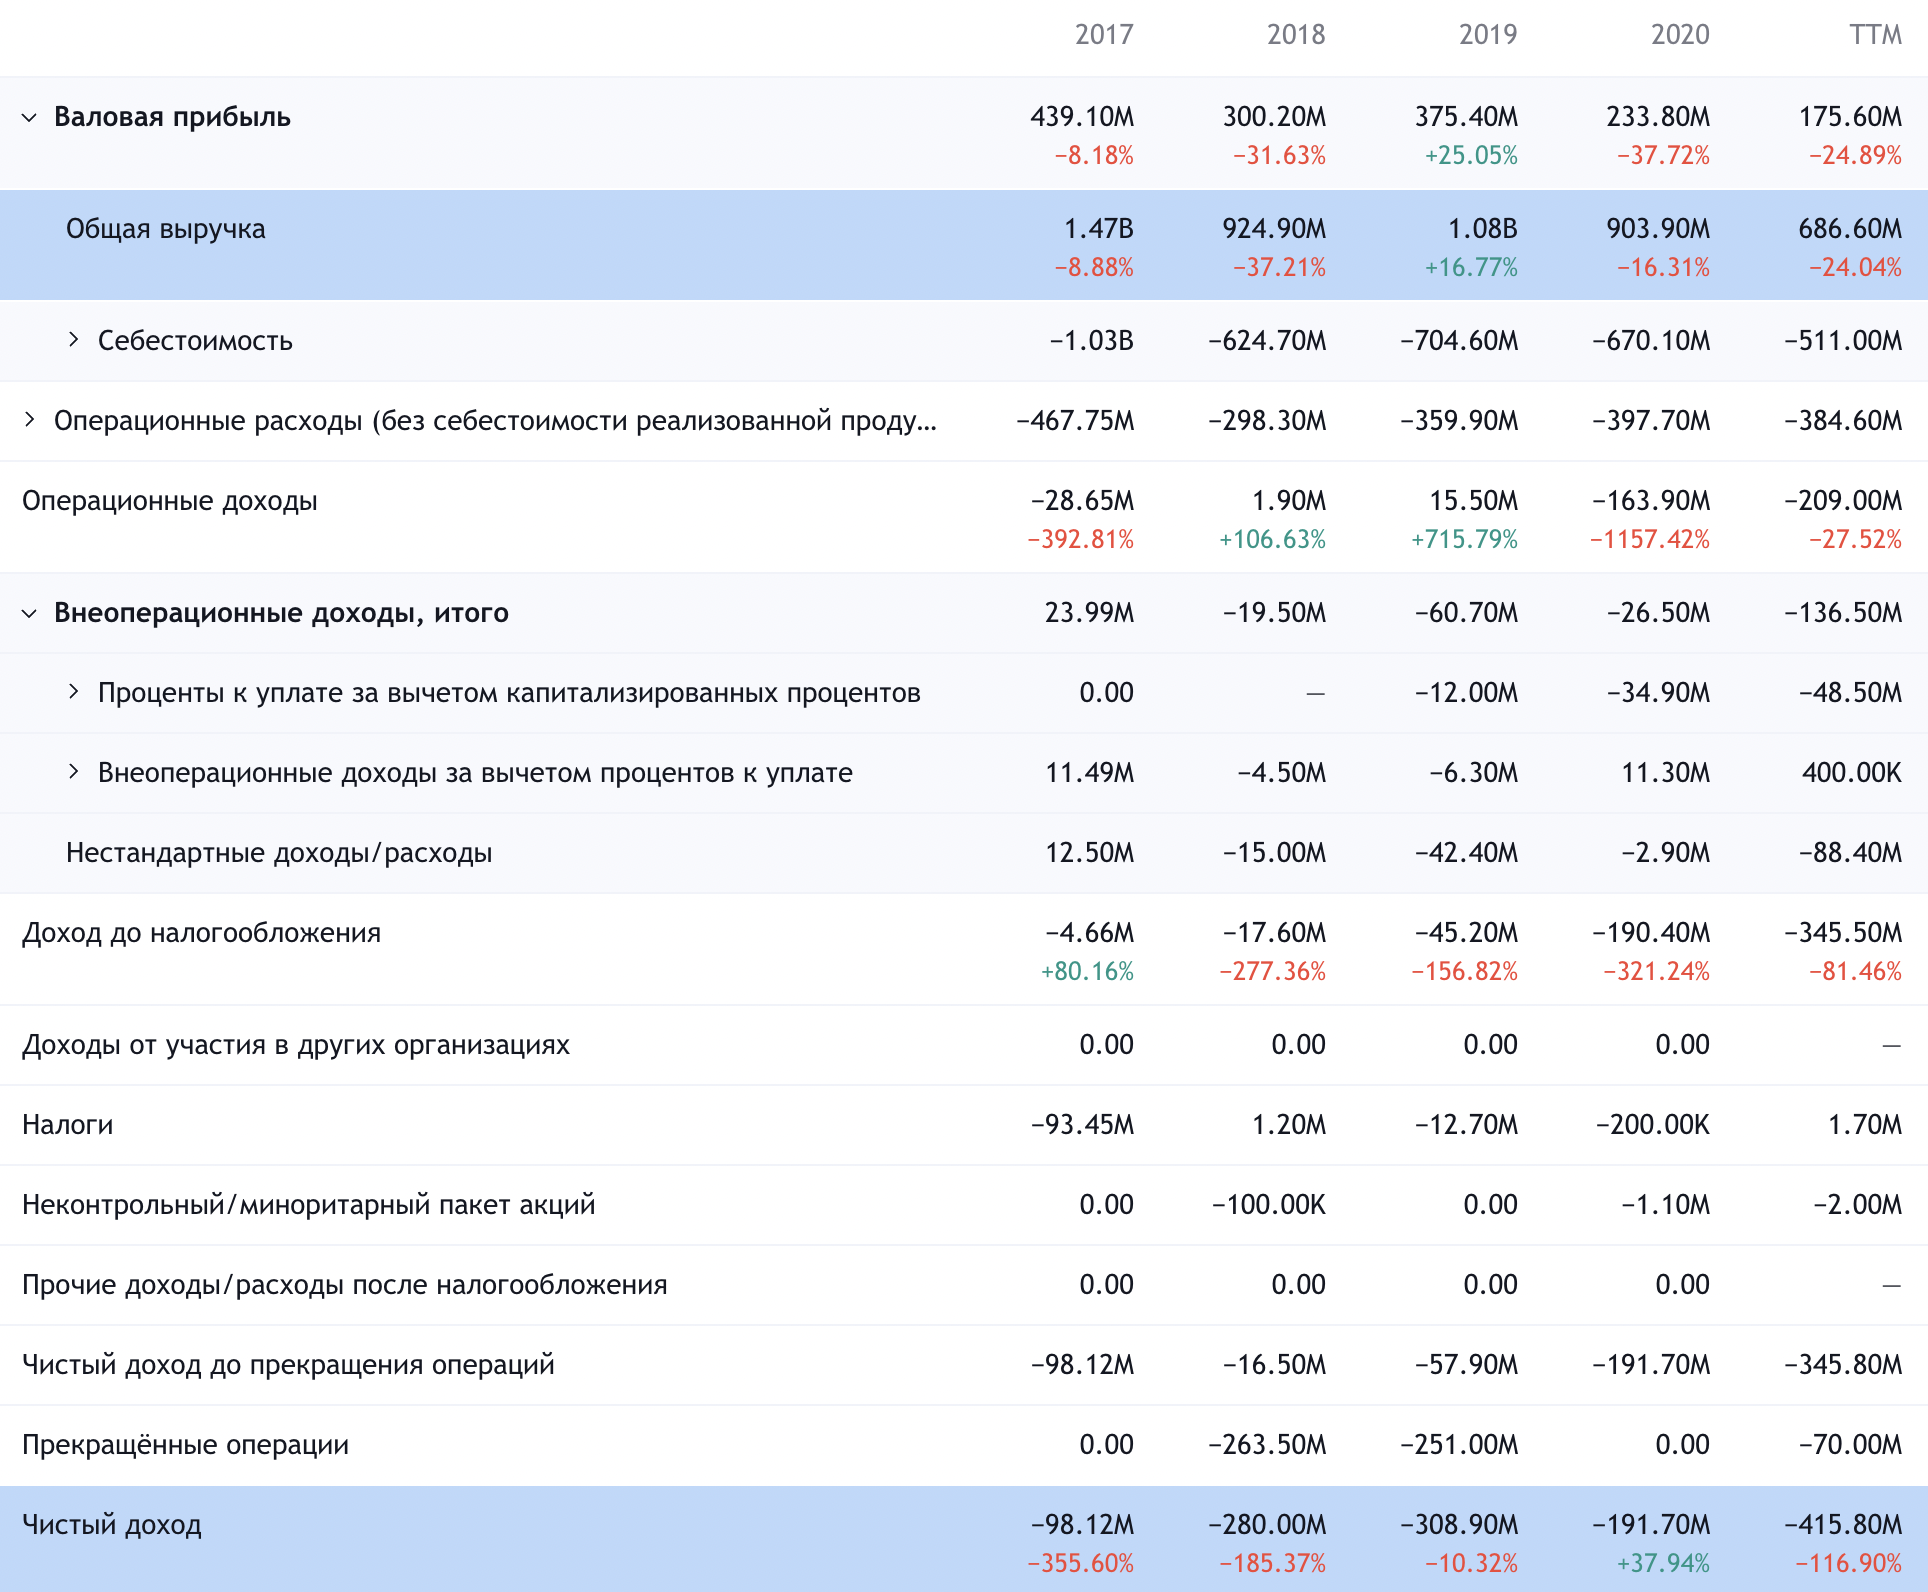The height and width of the screenshot is (1592, 1928).
Task: Click minority interest value −100.00K
Action: tap(1268, 1205)
